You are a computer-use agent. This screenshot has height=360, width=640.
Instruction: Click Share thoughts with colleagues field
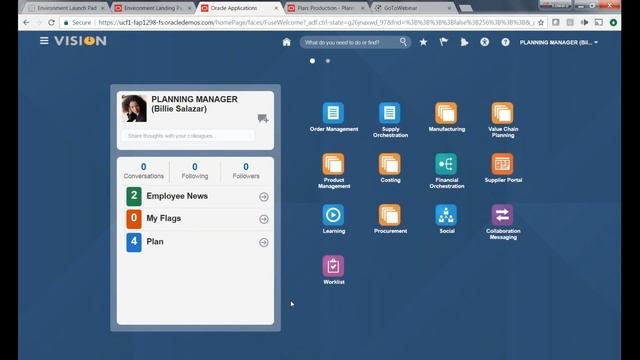(188, 136)
